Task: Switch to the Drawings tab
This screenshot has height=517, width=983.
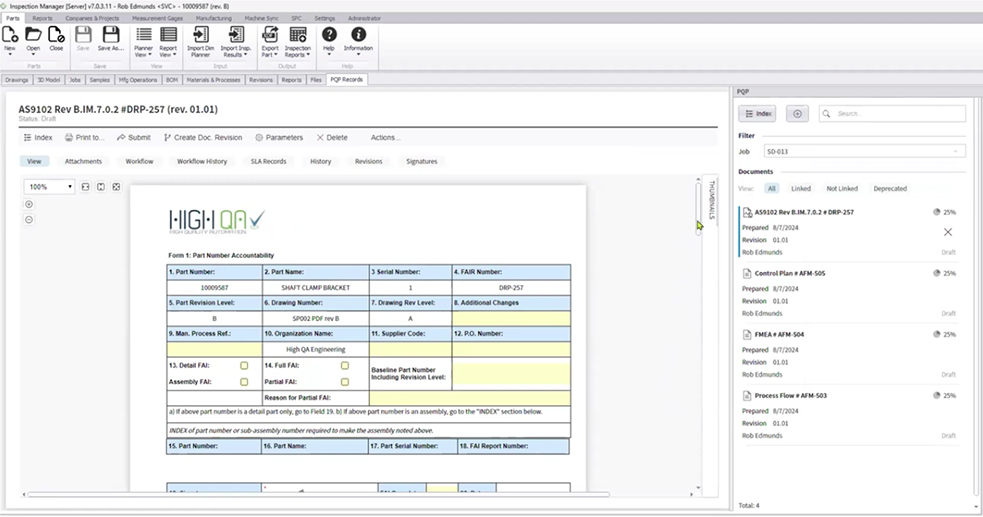Action: pyautogui.click(x=17, y=80)
